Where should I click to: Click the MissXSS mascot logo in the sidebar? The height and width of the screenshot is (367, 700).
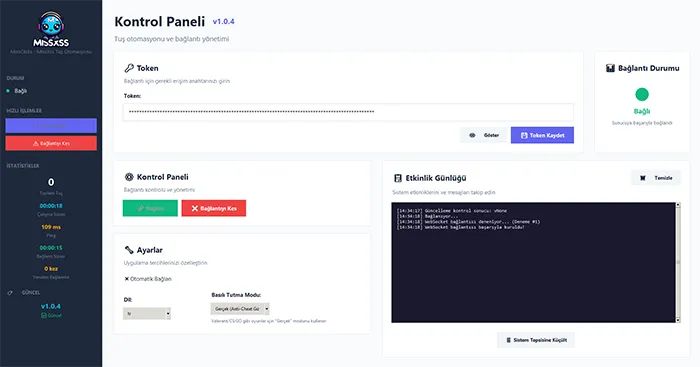[51, 29]
